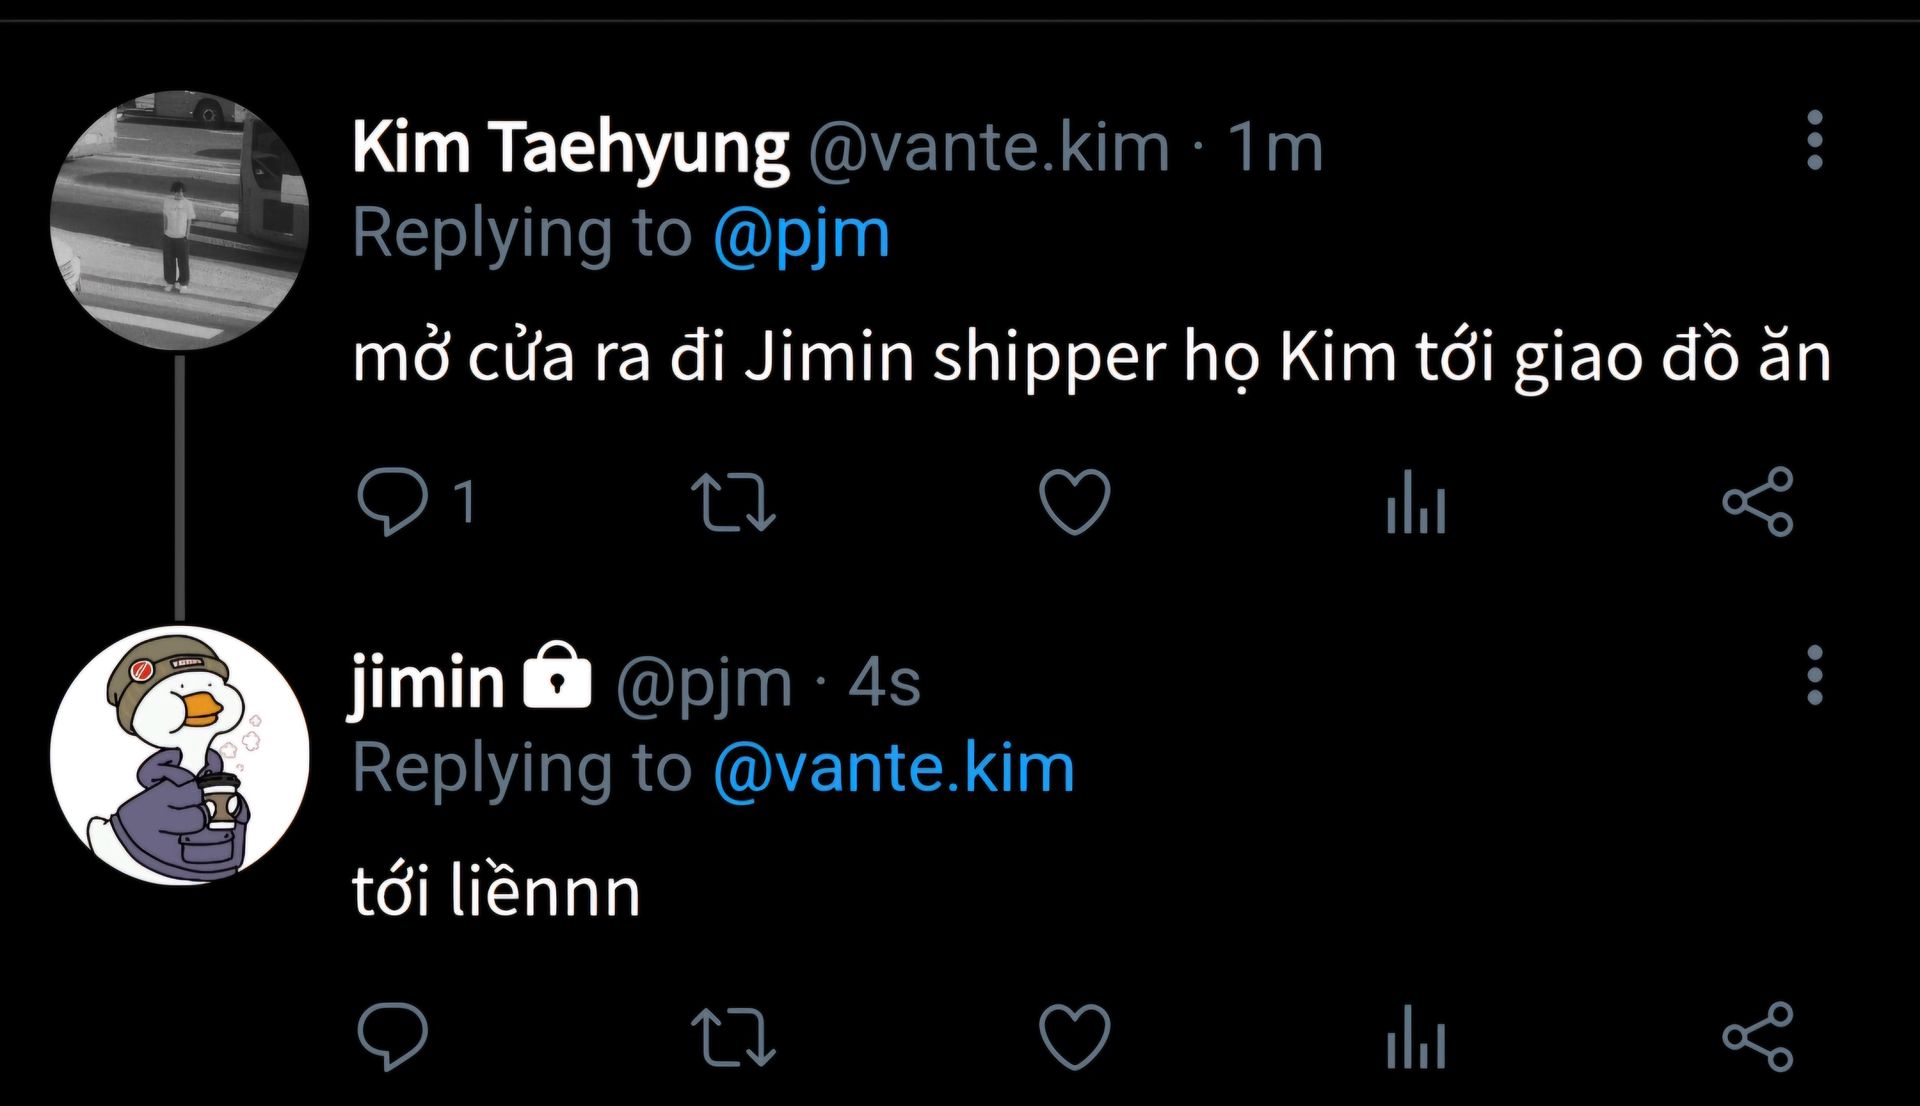Open the @vante.kim mention link
The width and height of the screenshot is (1920, 1106).
(x=894, y=769)
